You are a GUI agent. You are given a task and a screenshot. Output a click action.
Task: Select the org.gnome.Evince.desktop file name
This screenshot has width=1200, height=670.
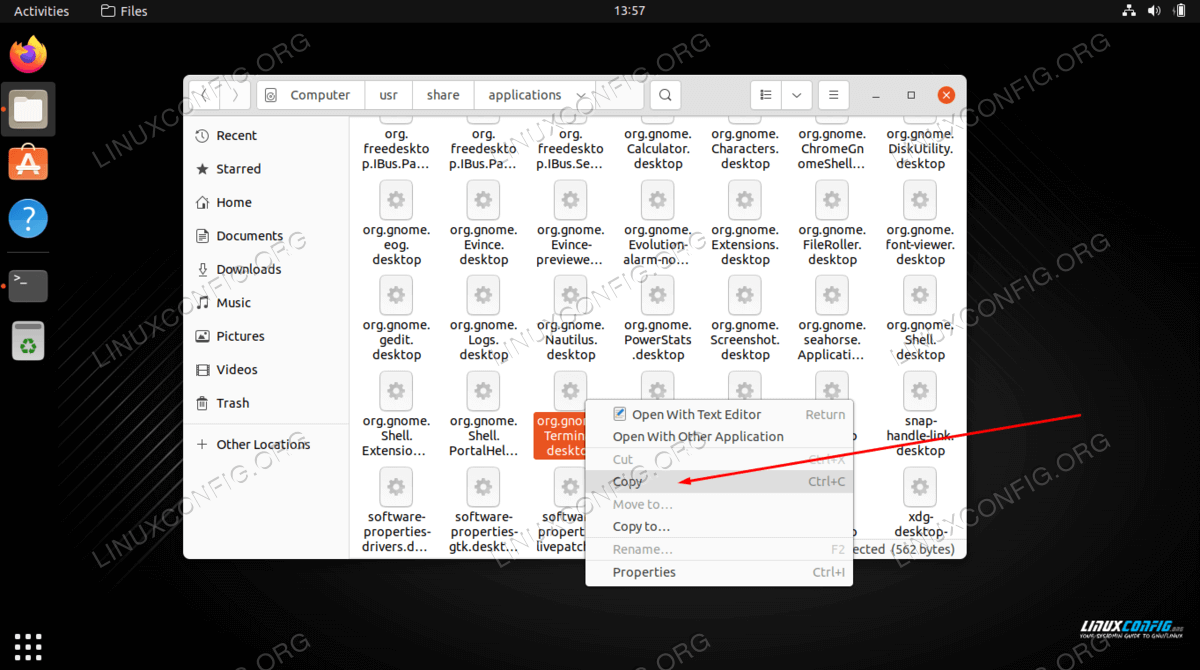483,245
